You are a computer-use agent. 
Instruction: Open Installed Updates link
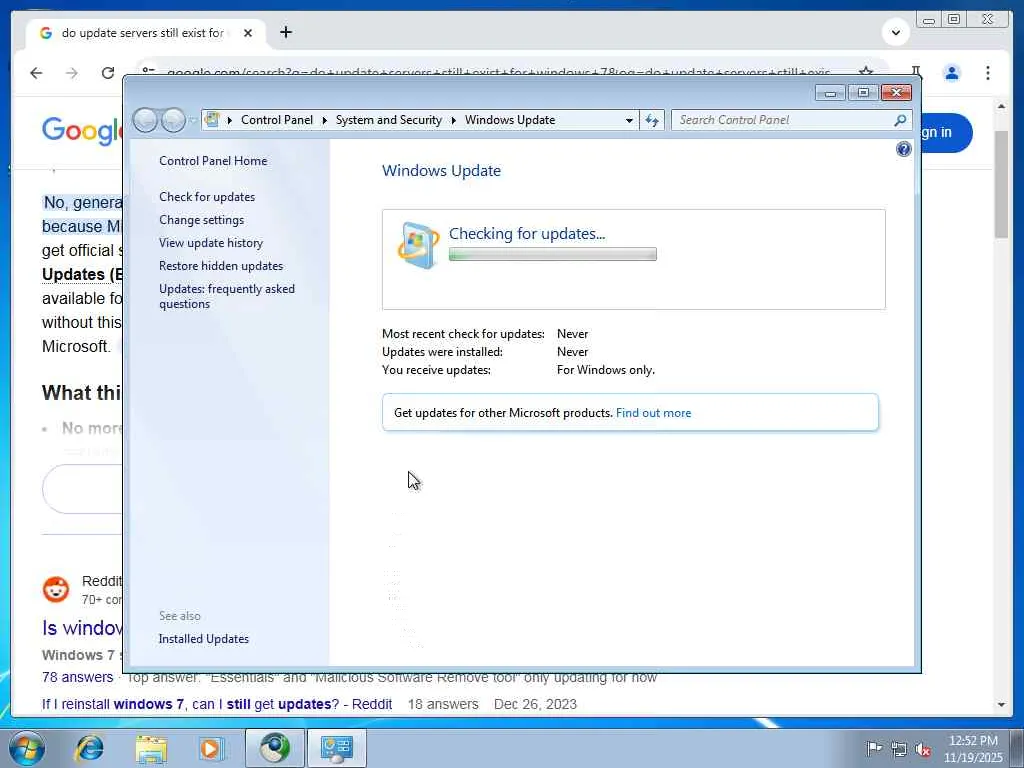(204, 639)
